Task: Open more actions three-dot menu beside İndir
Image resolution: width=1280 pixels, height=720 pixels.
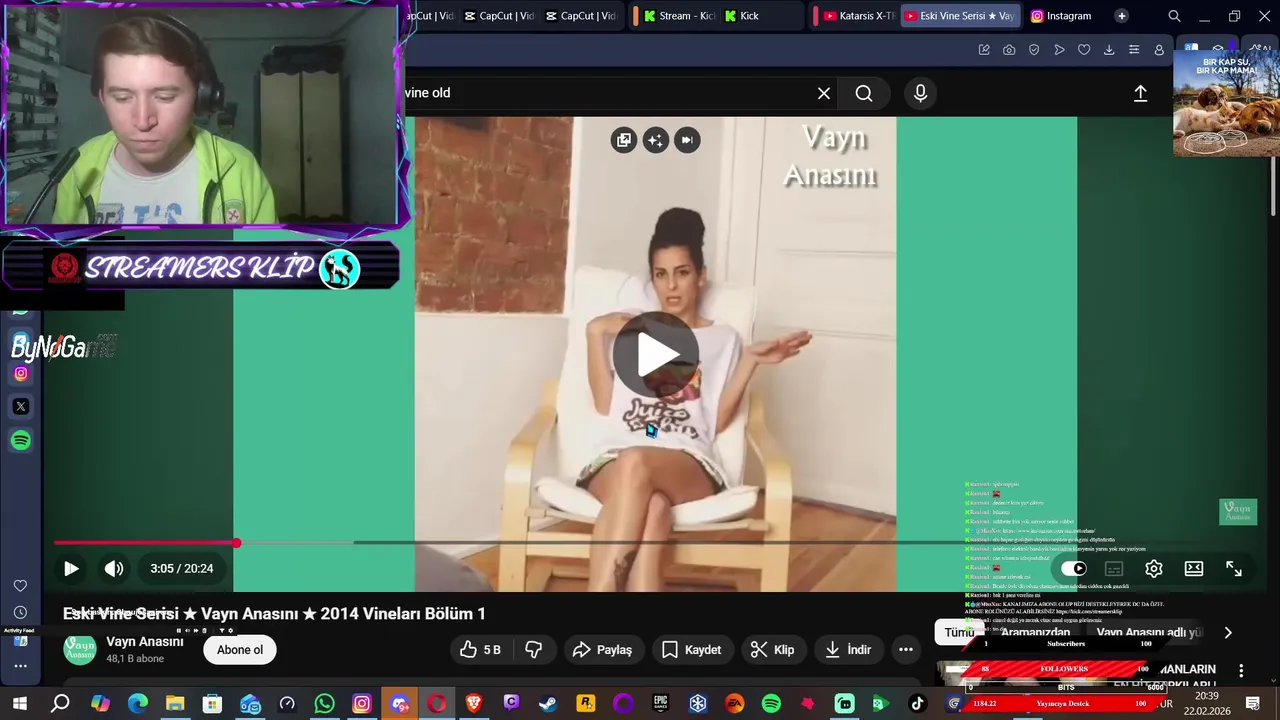Action: tap(906, 650)
